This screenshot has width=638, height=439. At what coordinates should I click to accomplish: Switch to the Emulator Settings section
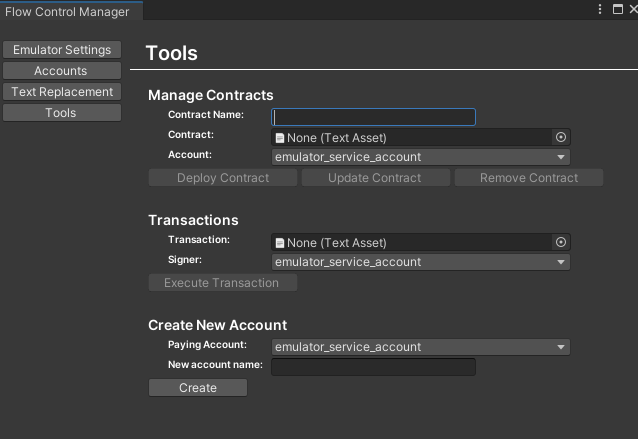point(61,50)
